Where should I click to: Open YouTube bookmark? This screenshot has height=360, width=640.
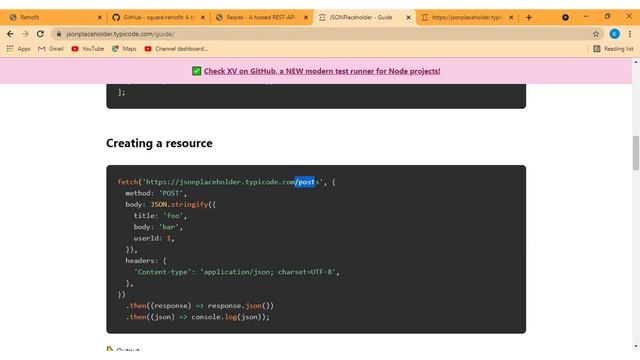pyautogui.click(x=87, y=49)
